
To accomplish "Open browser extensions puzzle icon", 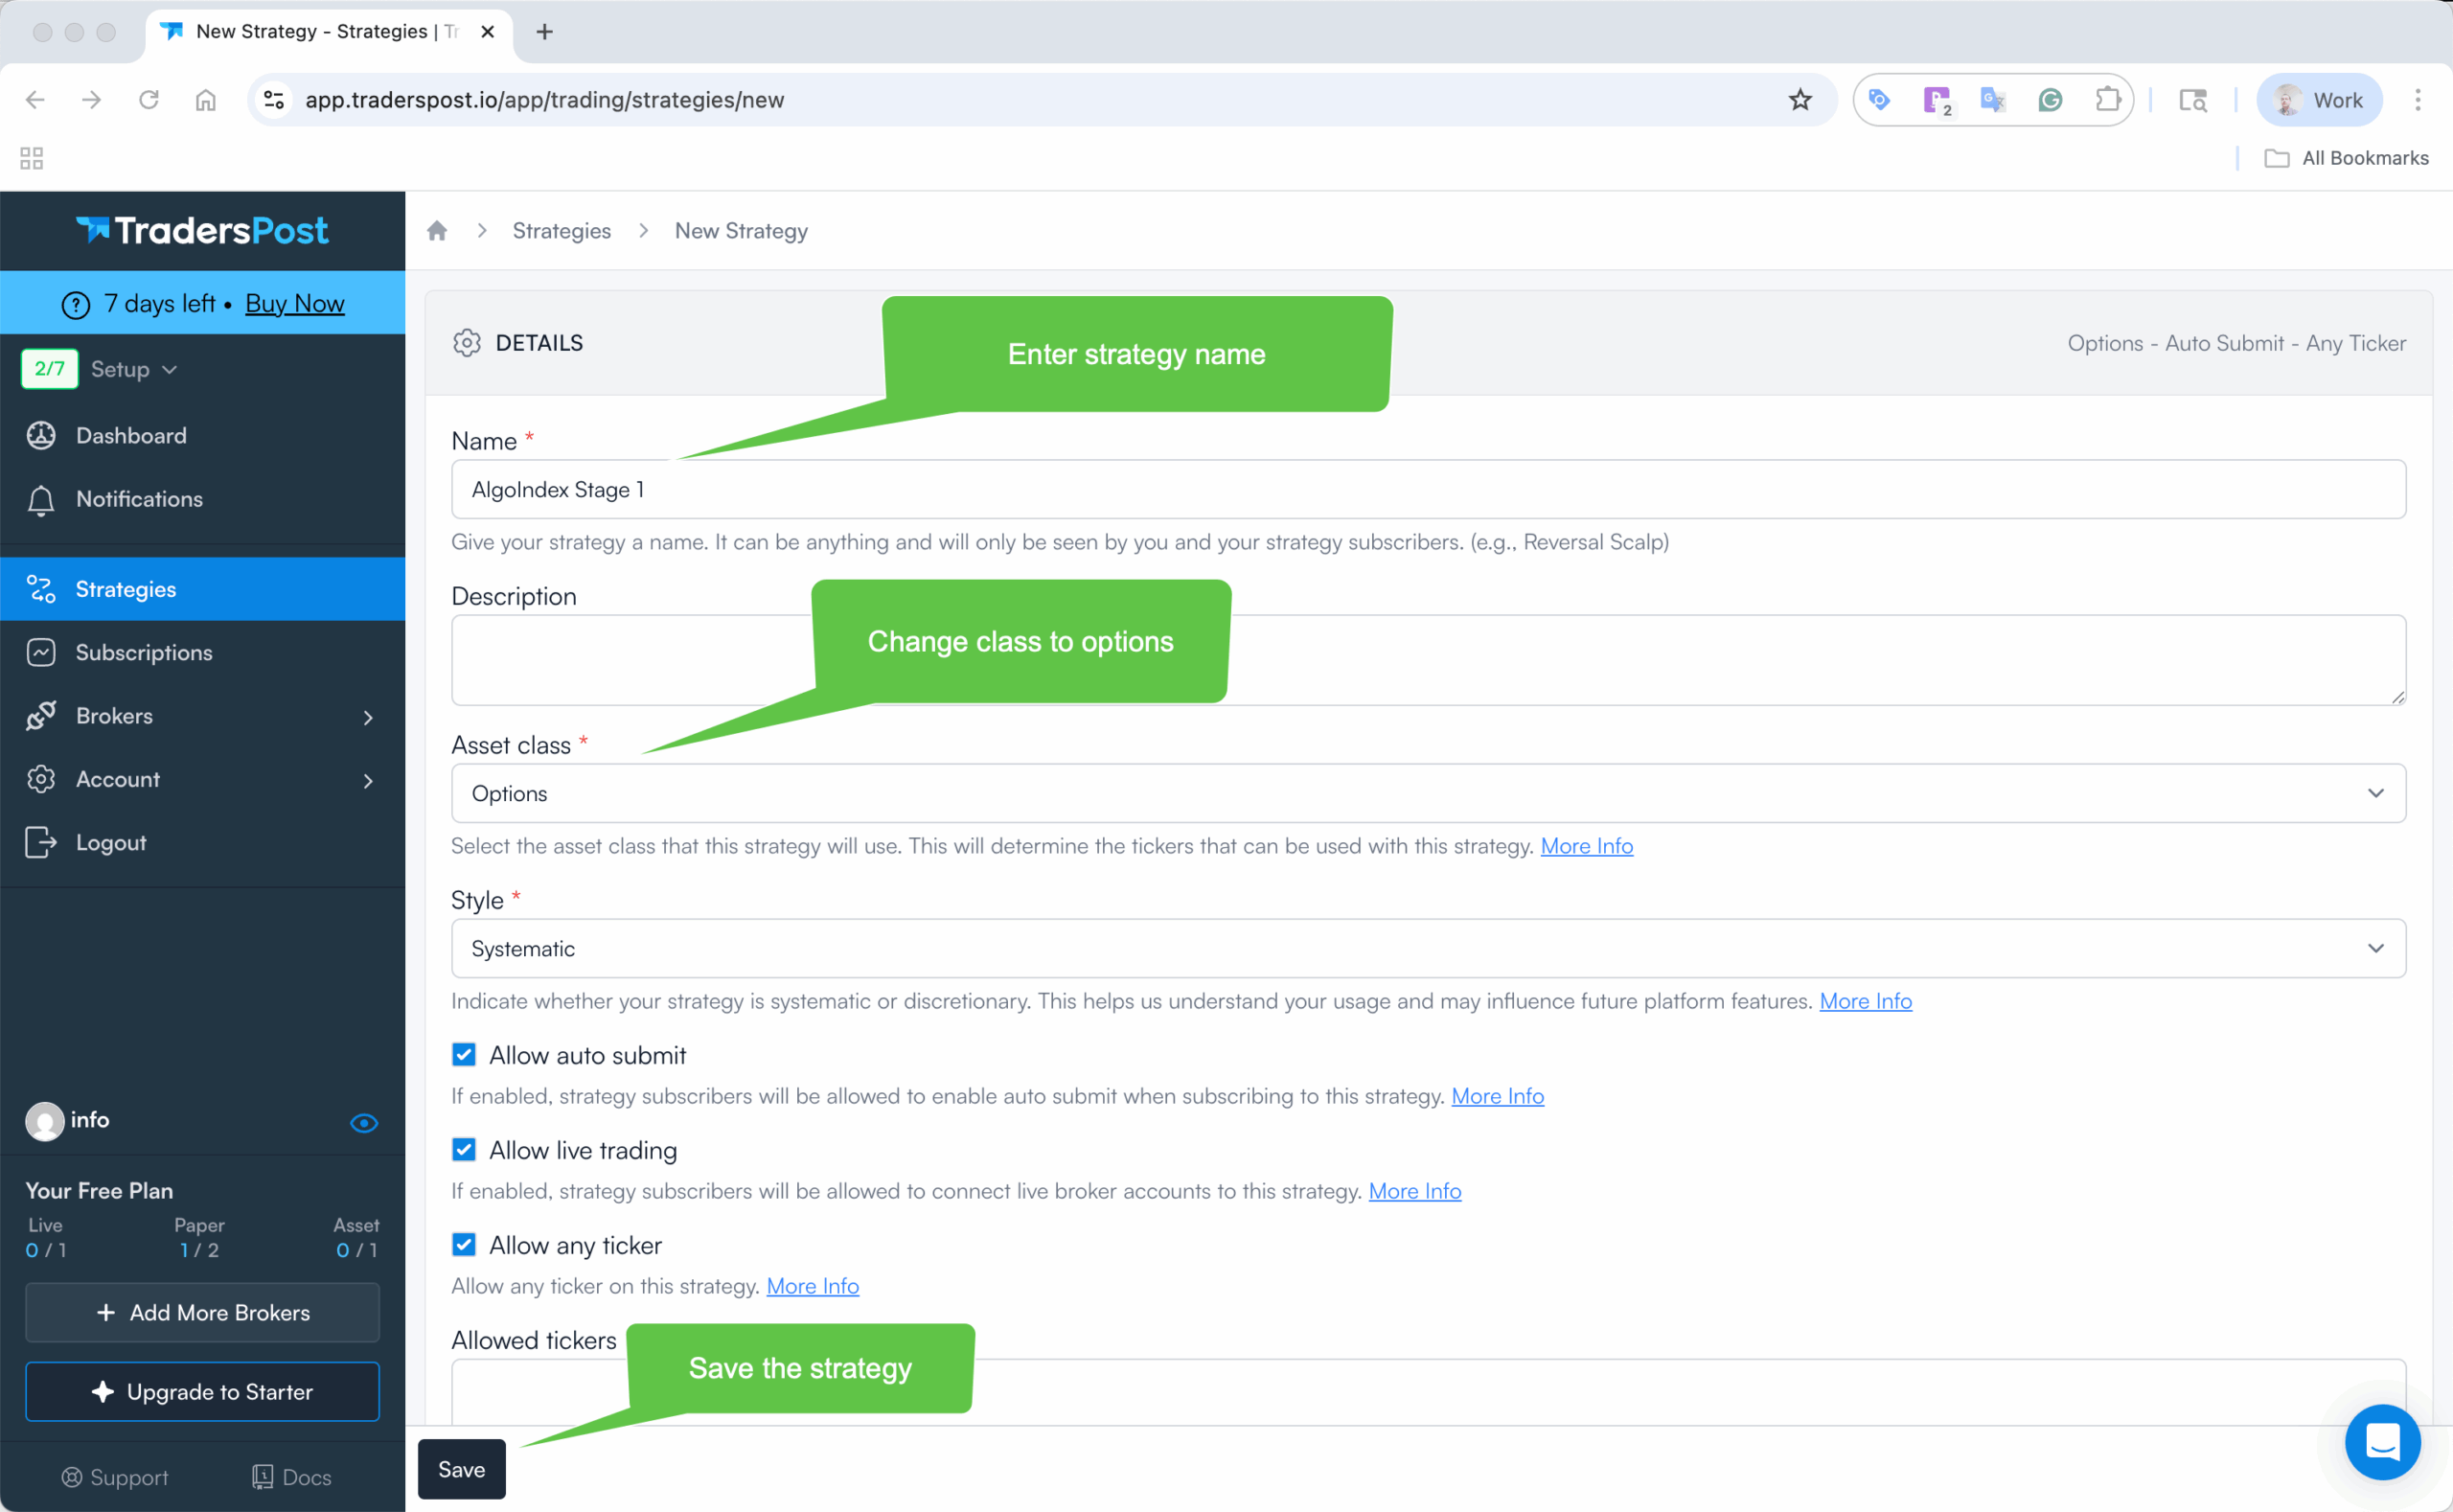I will point(2107,100).
